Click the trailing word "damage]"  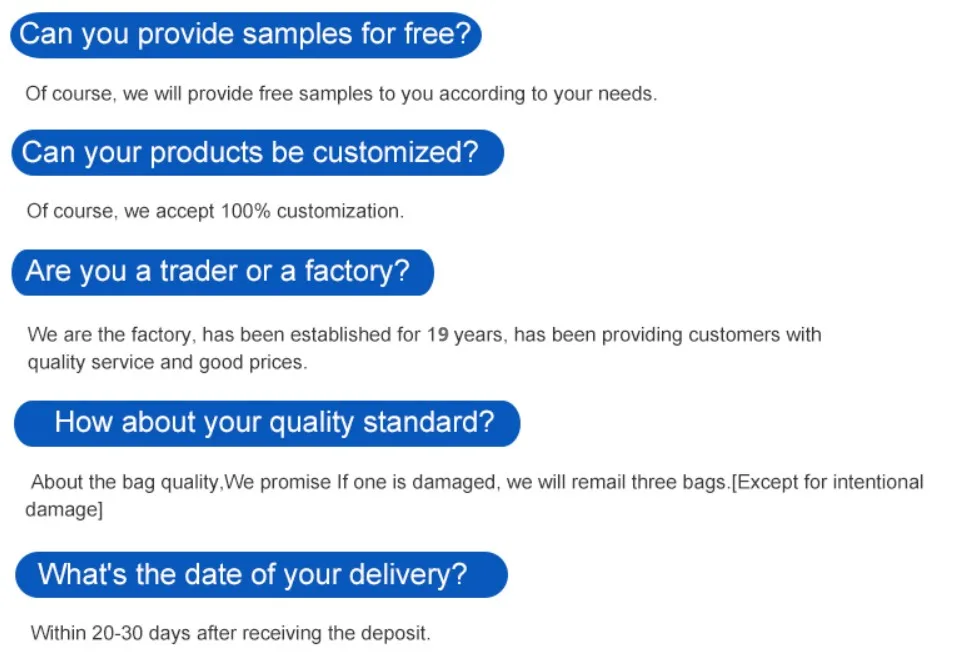64,510
